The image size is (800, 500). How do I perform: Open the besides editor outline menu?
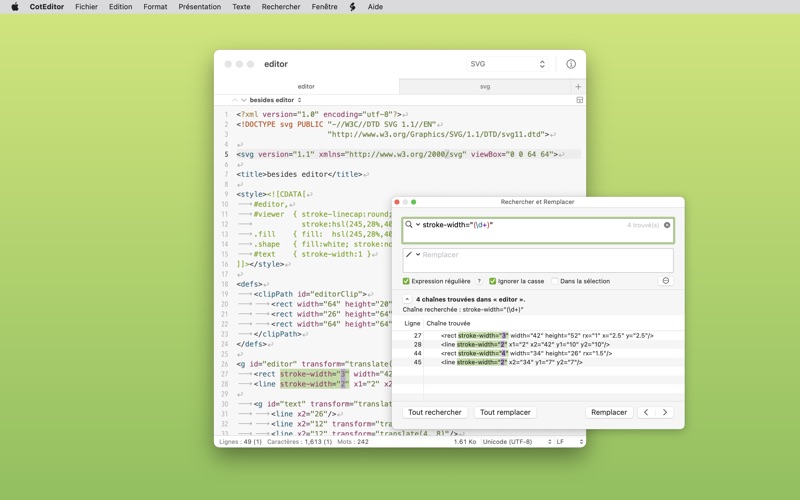(276, 100)
